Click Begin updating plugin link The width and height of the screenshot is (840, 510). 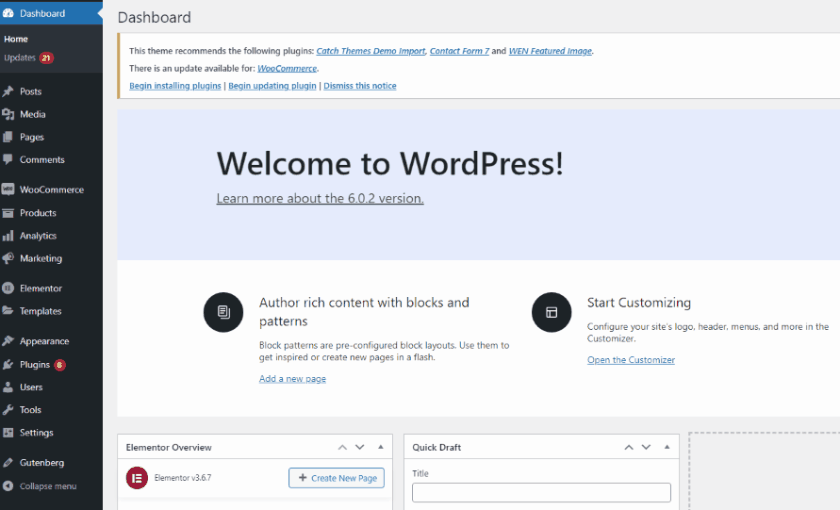[272, 86]
